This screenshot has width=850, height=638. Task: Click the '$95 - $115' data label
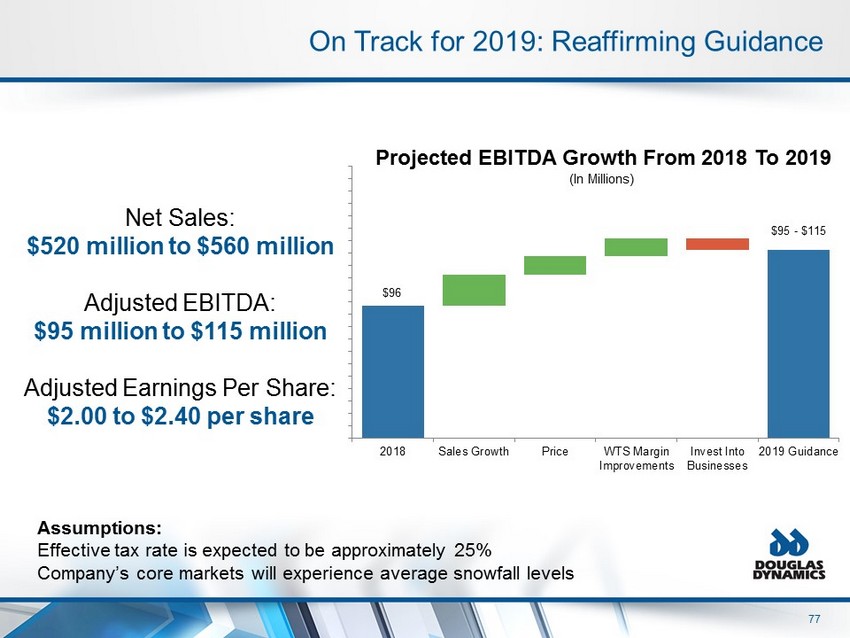pyautogui.click(x=798, y=231)
